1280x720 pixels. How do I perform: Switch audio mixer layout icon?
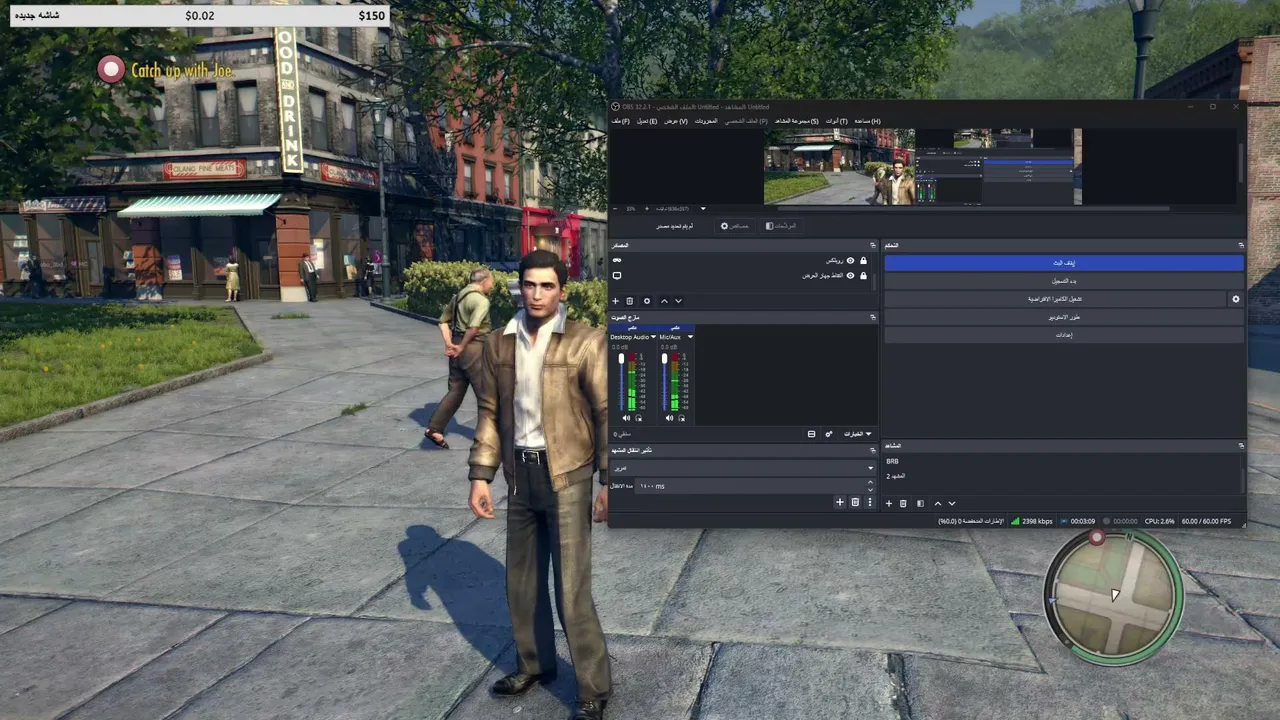tap(811, 434)
